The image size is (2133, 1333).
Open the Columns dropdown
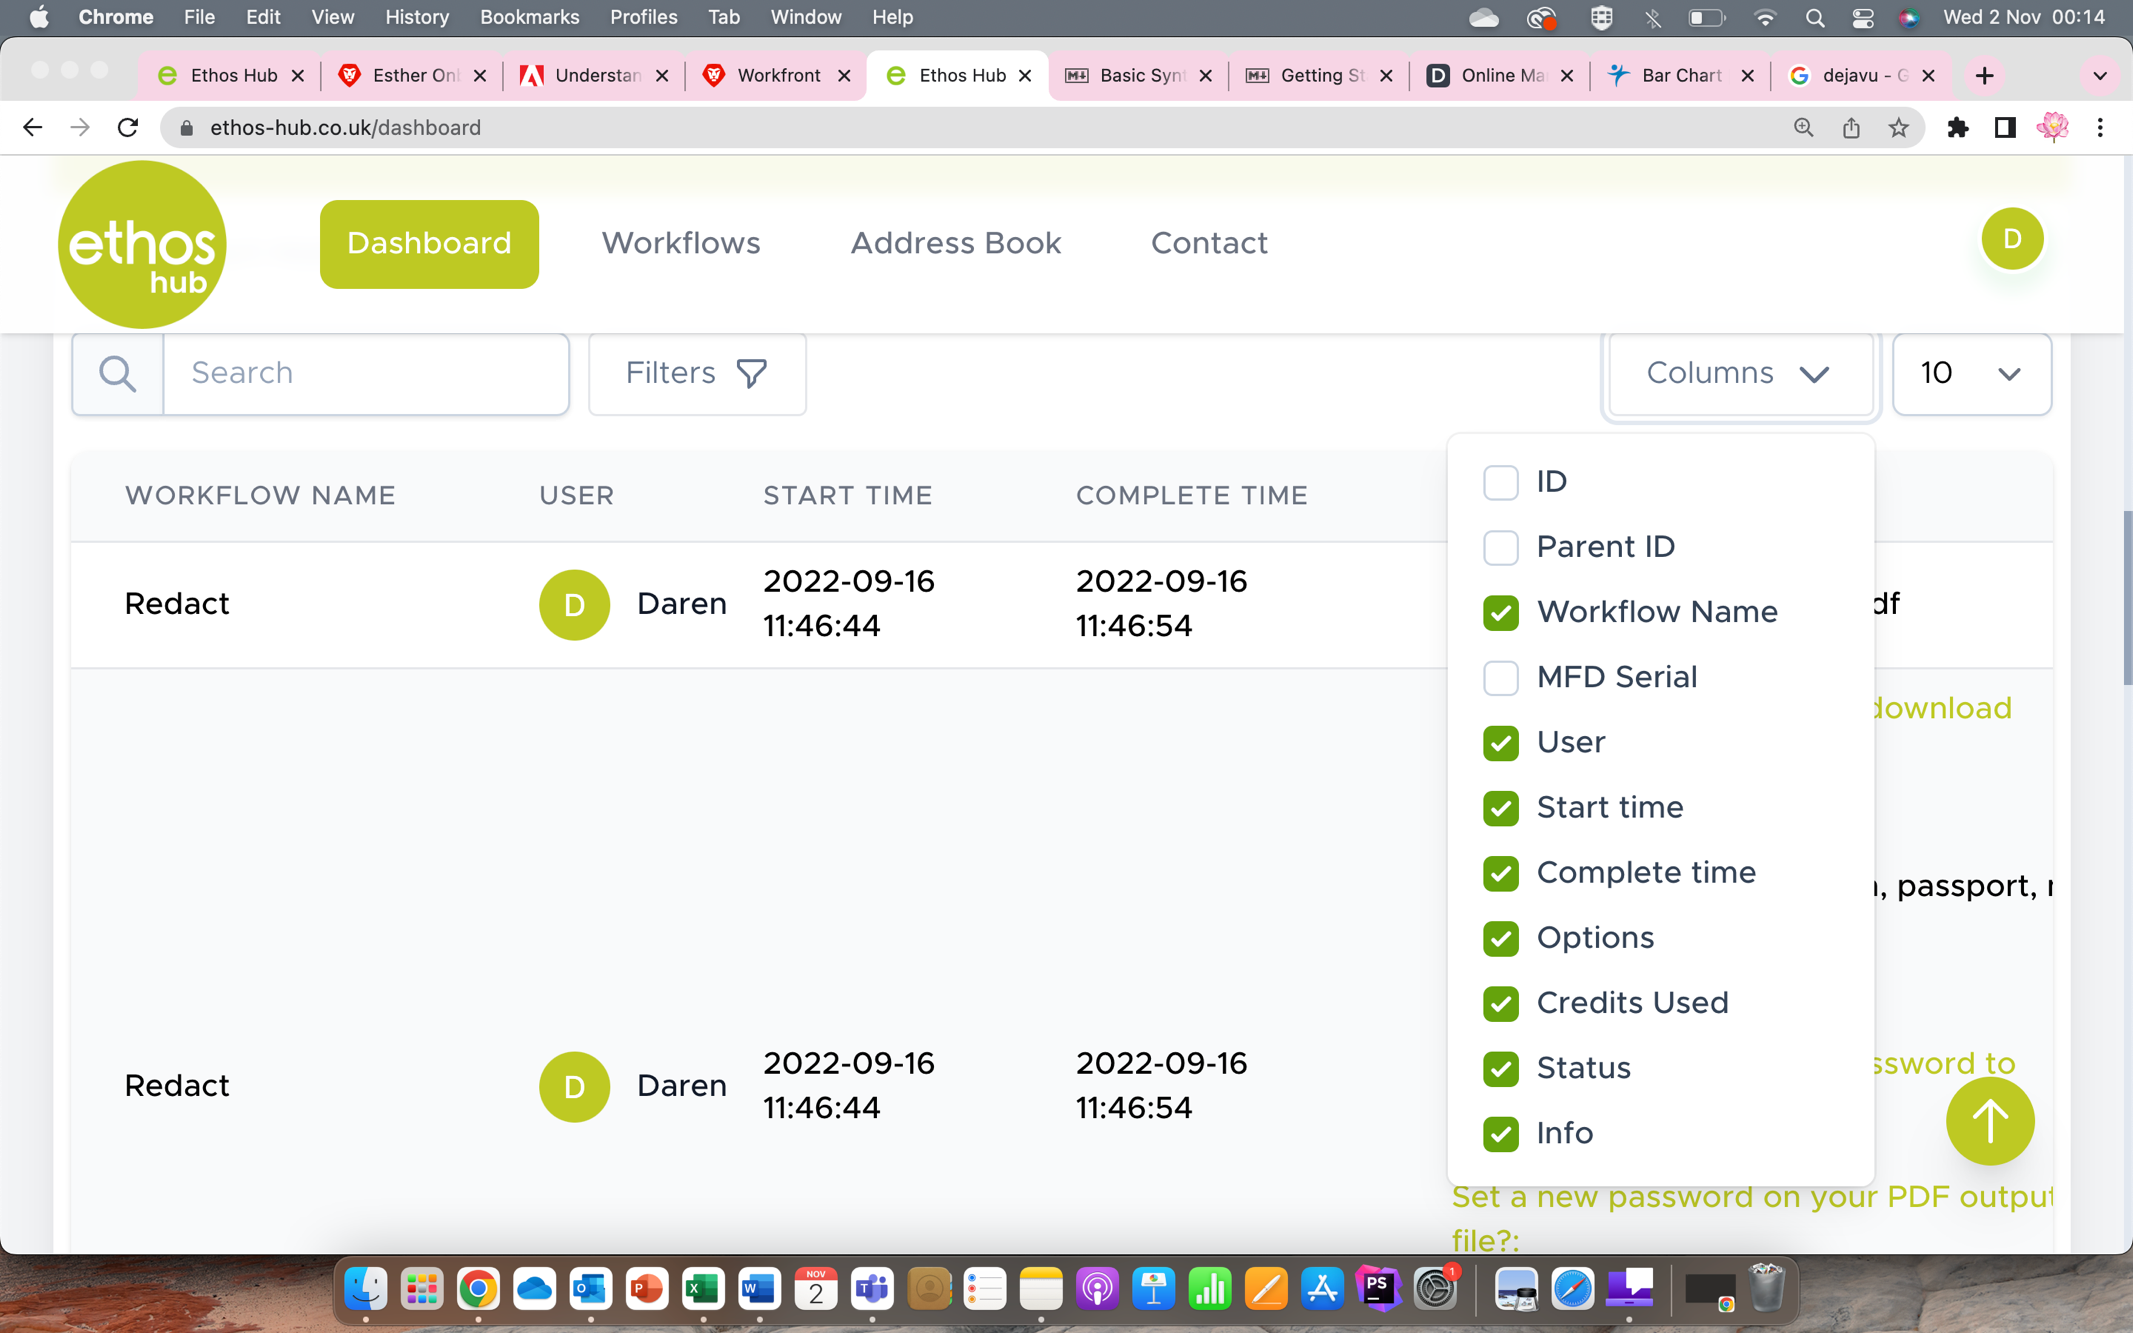[1741, 373]
